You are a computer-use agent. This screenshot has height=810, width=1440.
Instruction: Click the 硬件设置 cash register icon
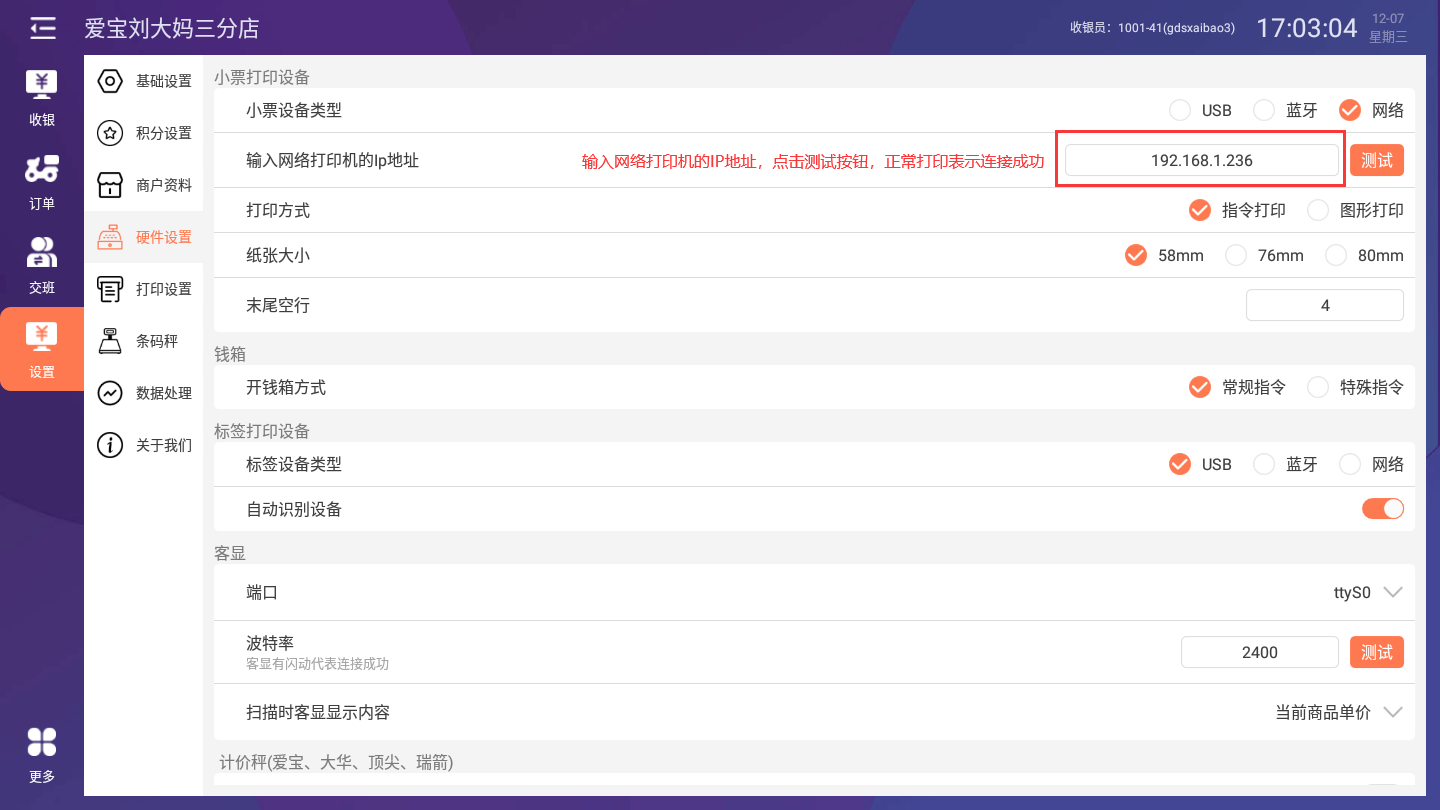109,237
